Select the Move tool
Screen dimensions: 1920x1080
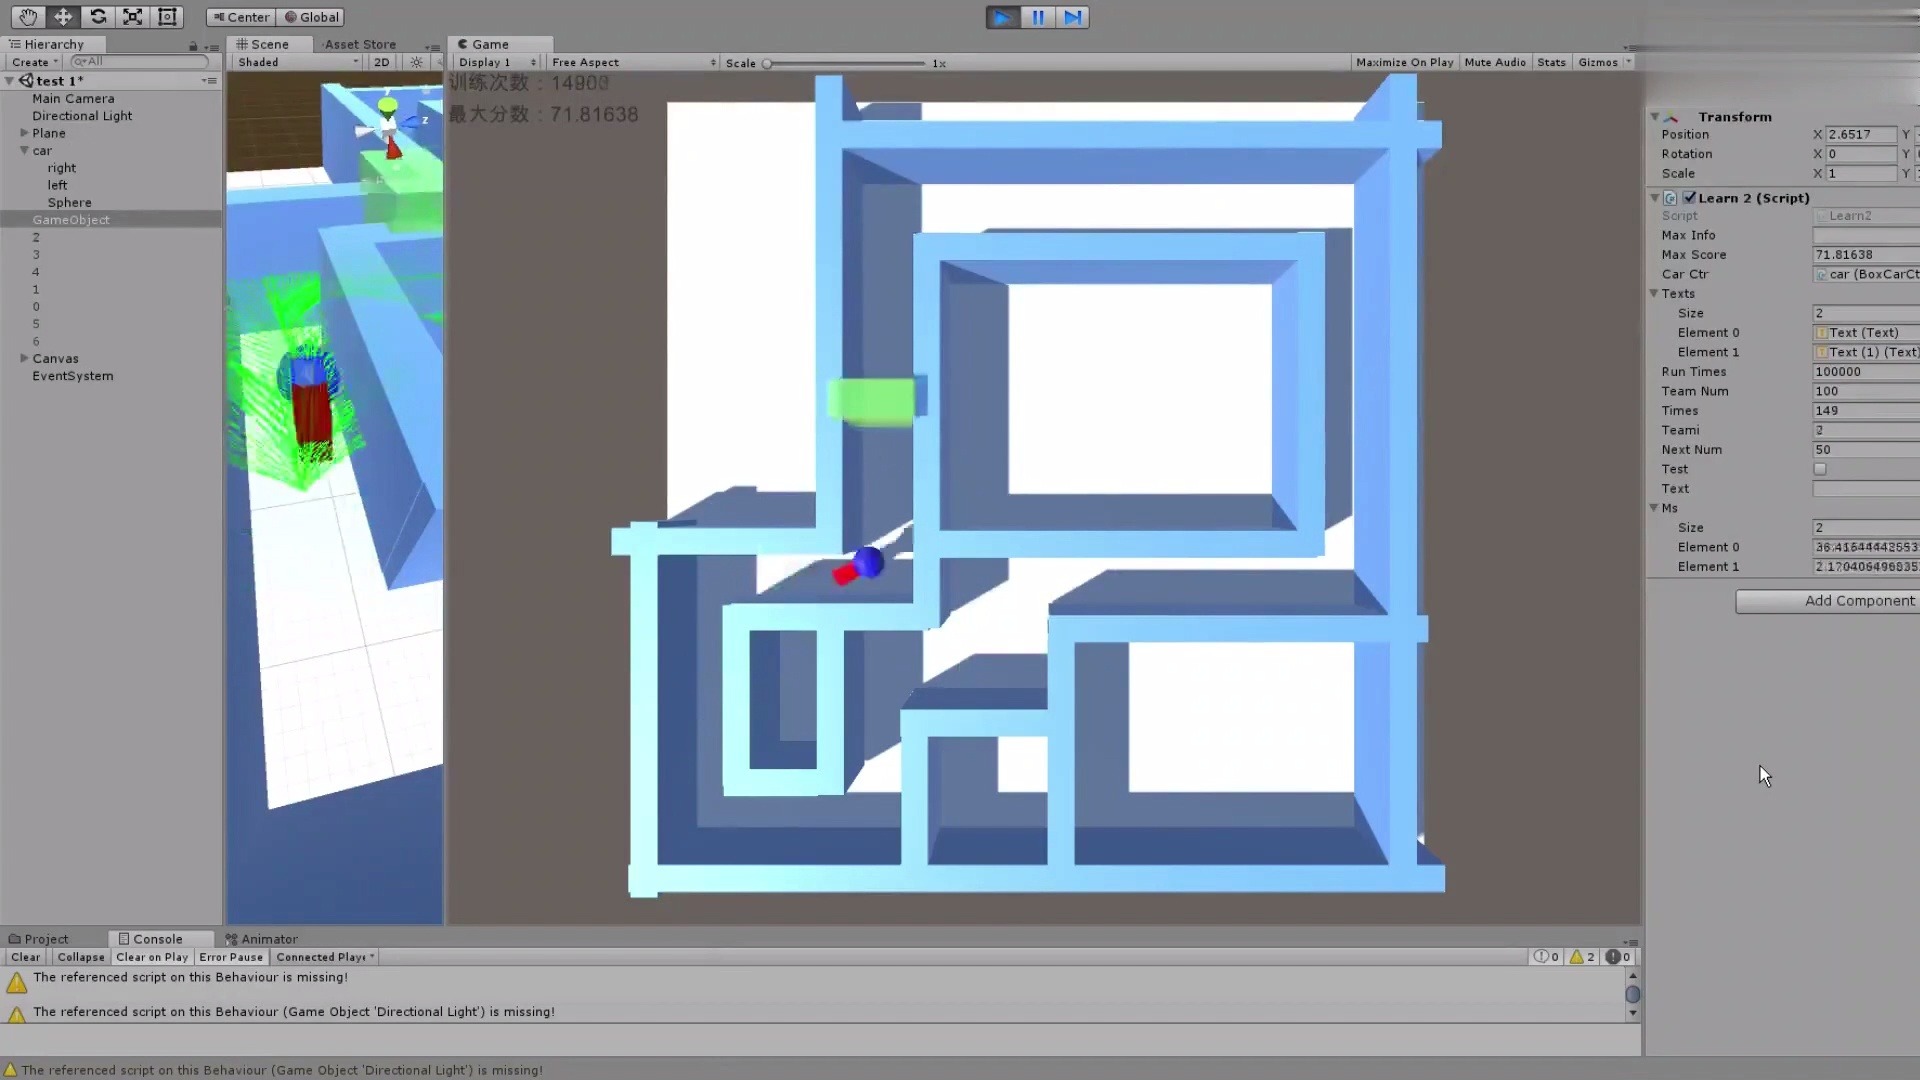62,17
